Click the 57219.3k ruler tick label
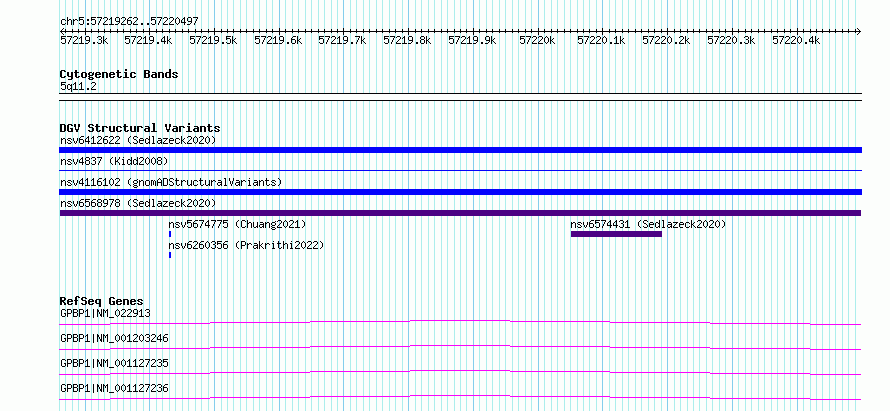This screenshot has width=890, height=411. (84, 40)
